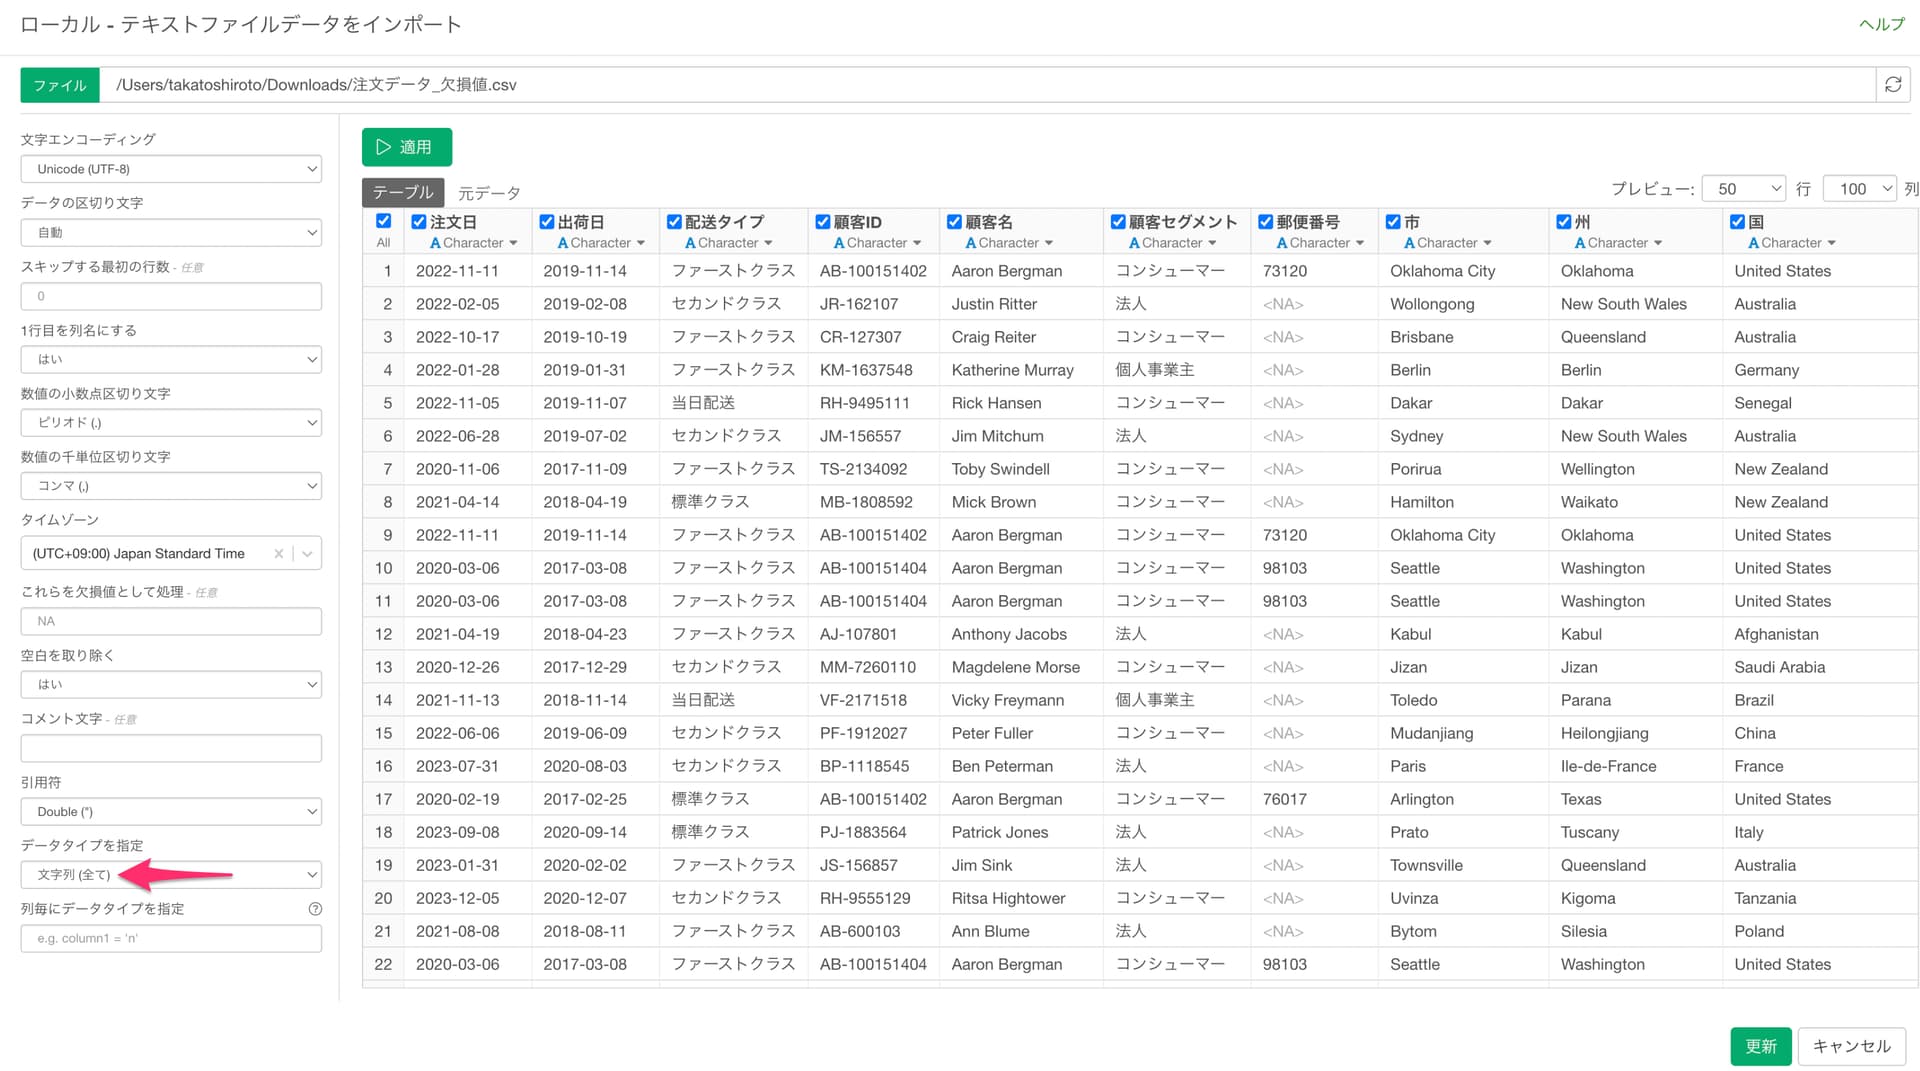Uncheck the 国 column checkbox
Image resolution: width=1920 pixels, height=1071 pixels.
pyautogui.click(x=1738, y=222)
